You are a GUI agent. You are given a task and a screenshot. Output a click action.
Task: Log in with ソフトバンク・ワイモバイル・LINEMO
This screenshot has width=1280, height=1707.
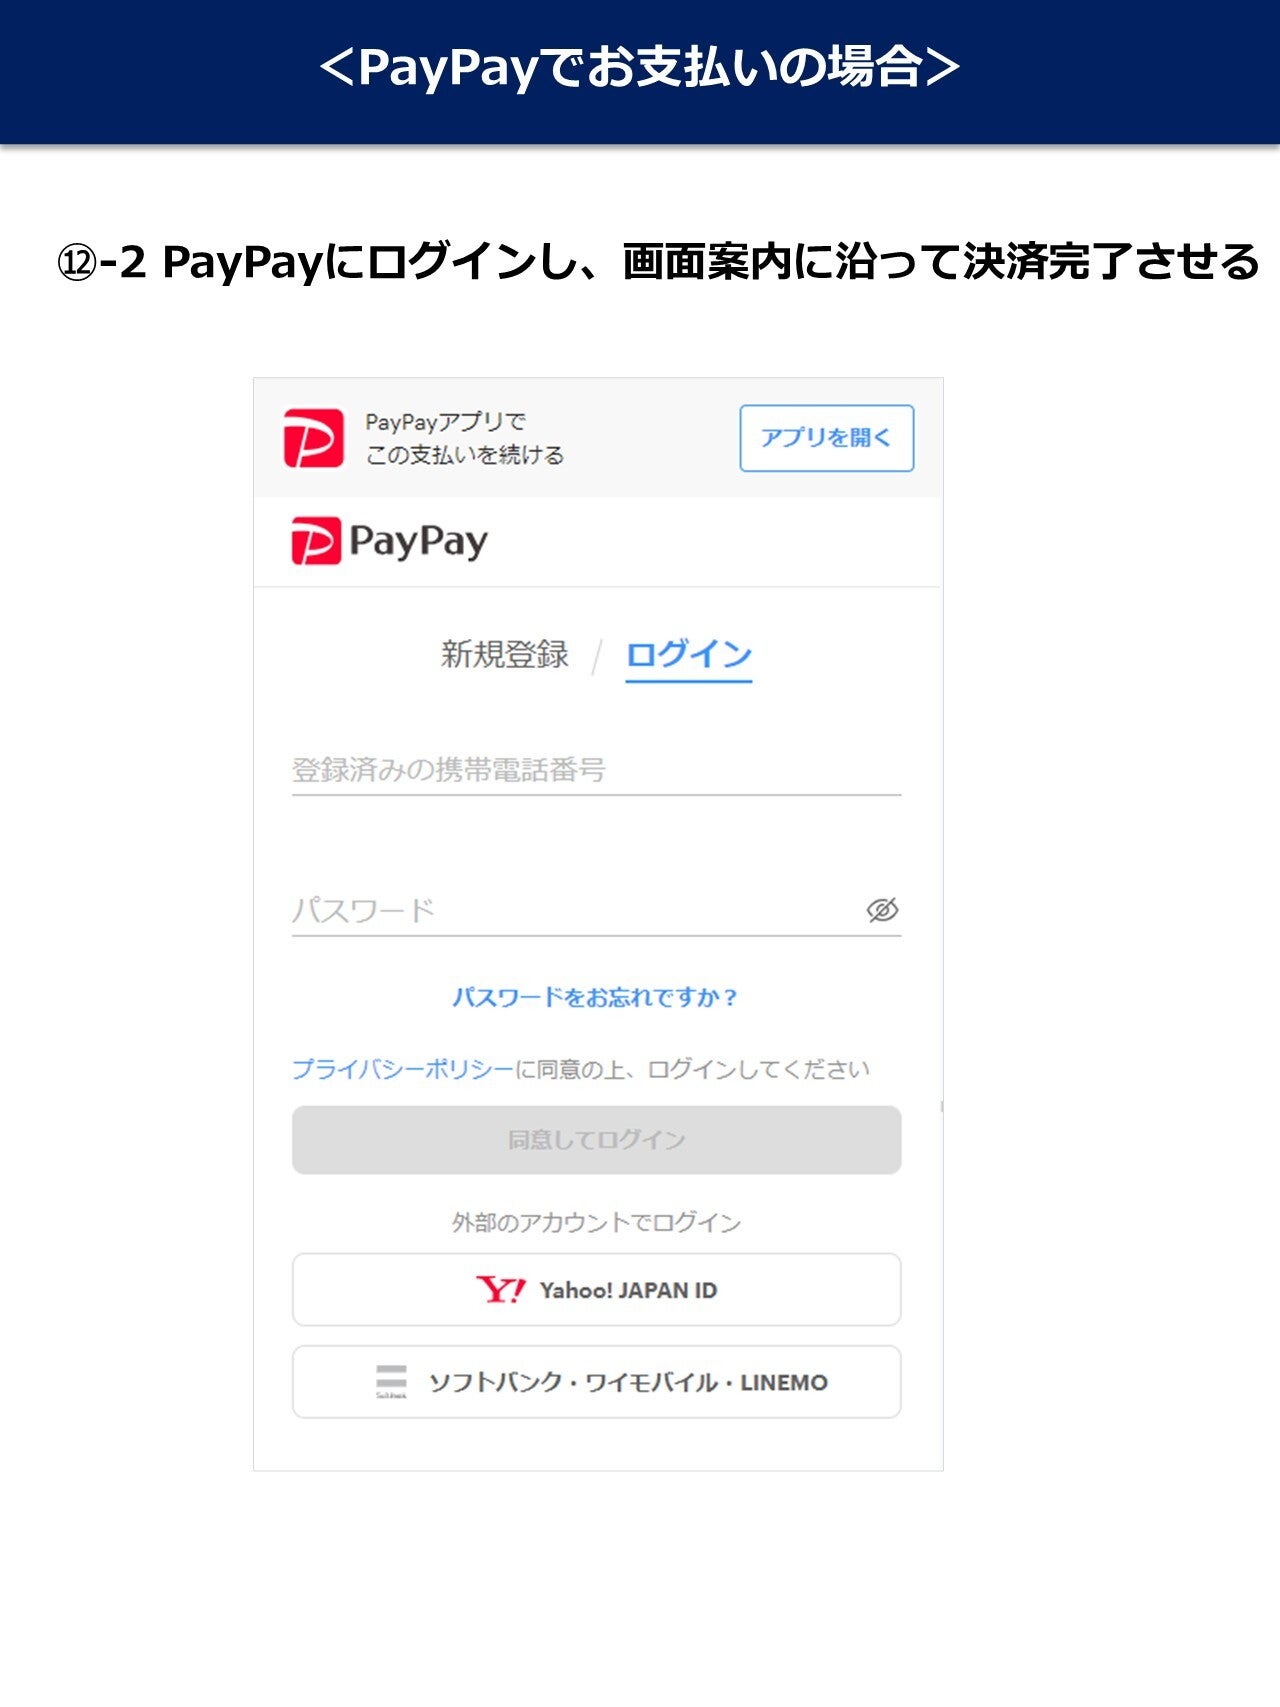[x=596, y=1382]
